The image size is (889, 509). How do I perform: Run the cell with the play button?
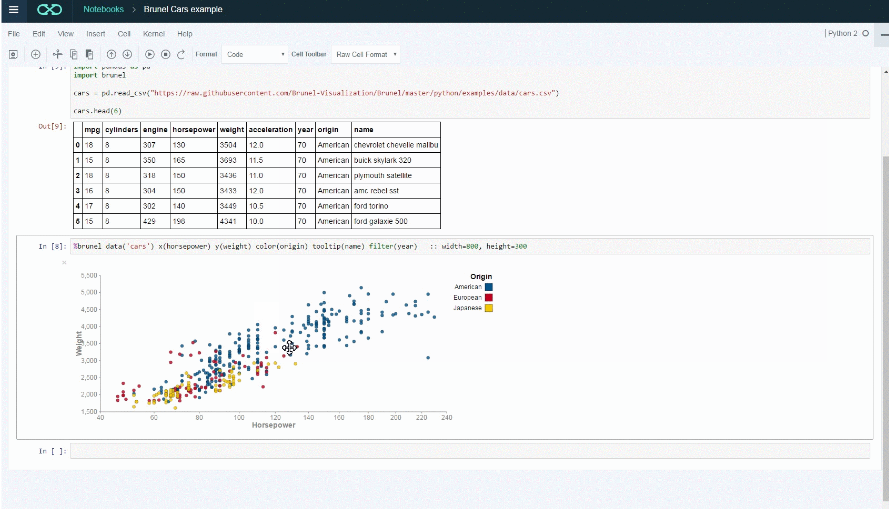(x=150, y=54)
